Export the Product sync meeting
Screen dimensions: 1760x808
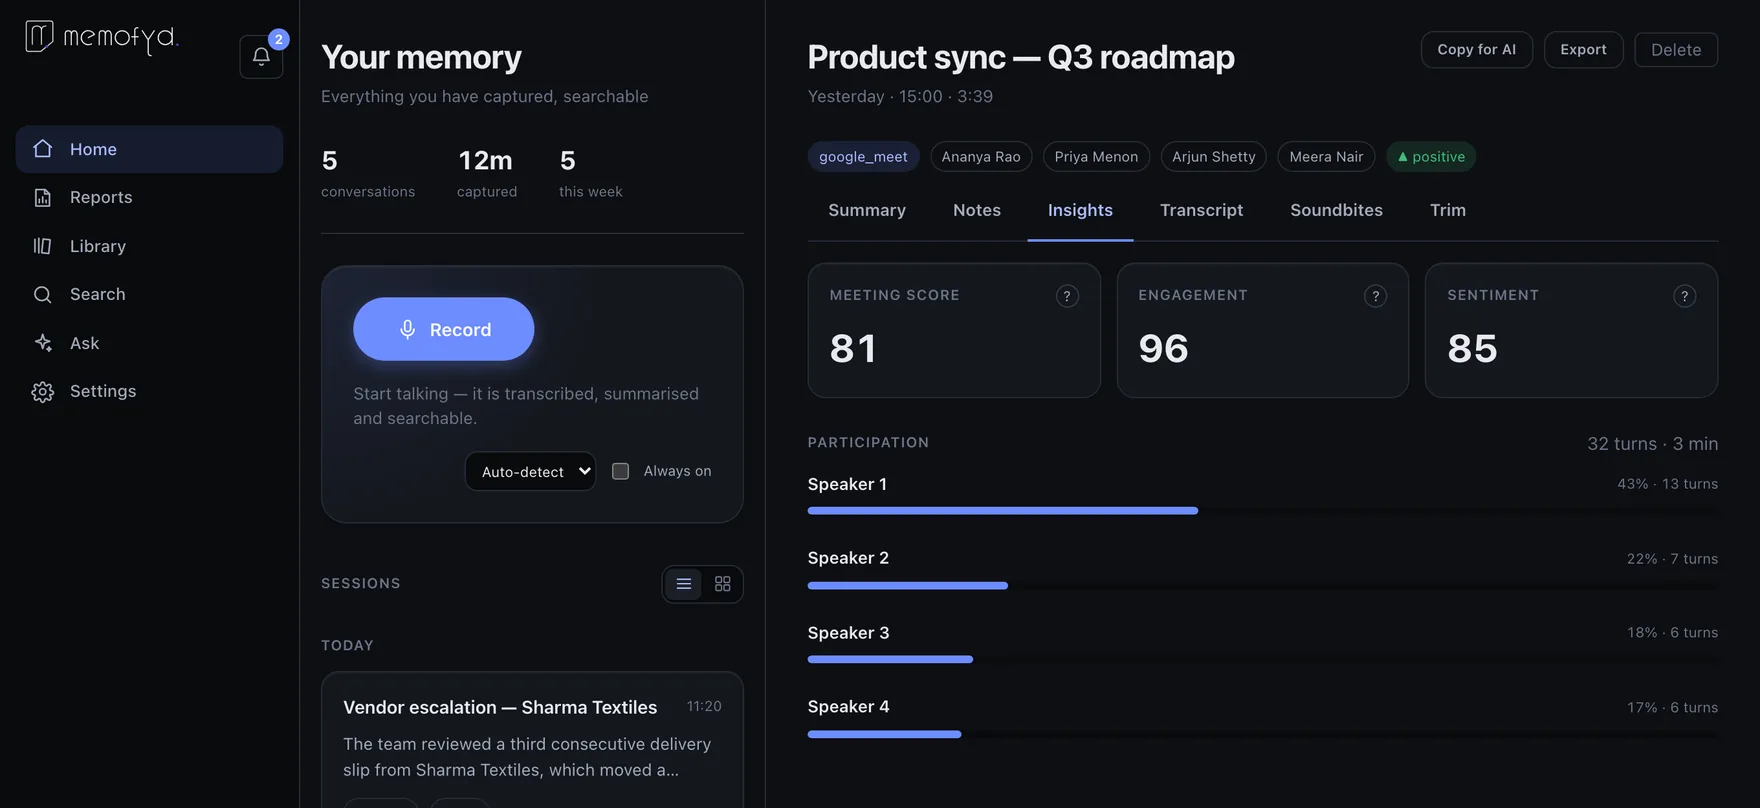(1583, 50)
